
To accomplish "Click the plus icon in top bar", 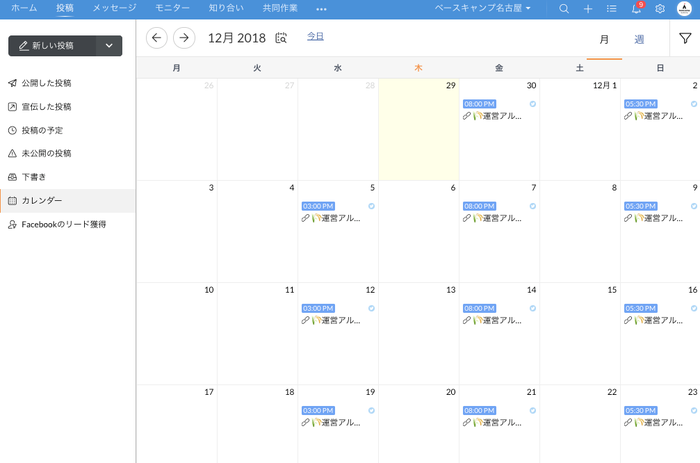I will coord(588,8).
